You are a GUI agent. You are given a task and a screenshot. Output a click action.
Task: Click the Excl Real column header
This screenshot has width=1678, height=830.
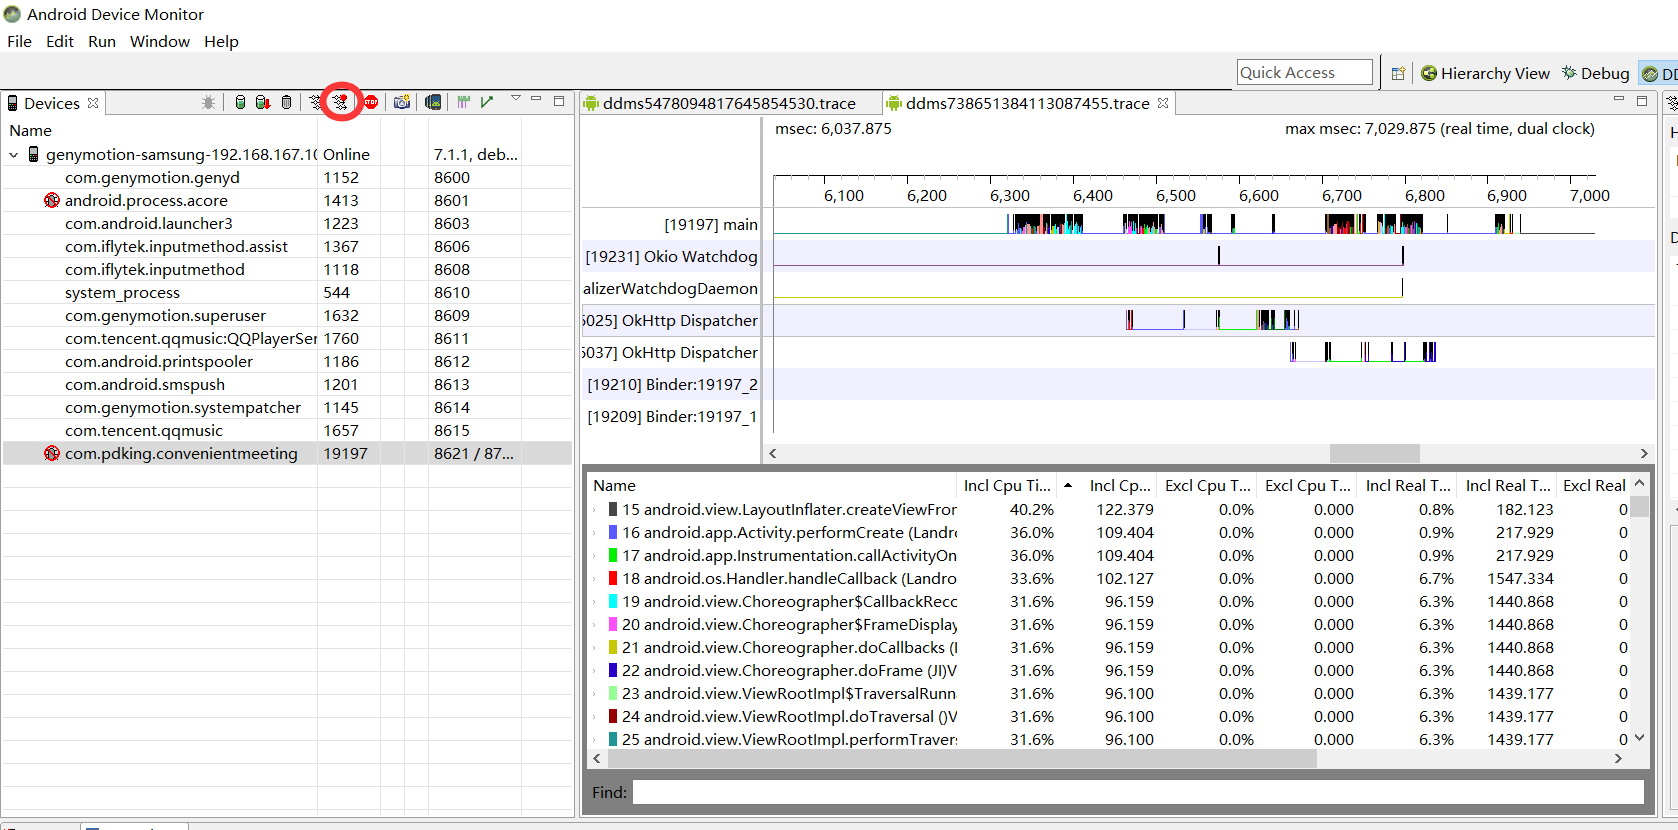coord(1594,485)
